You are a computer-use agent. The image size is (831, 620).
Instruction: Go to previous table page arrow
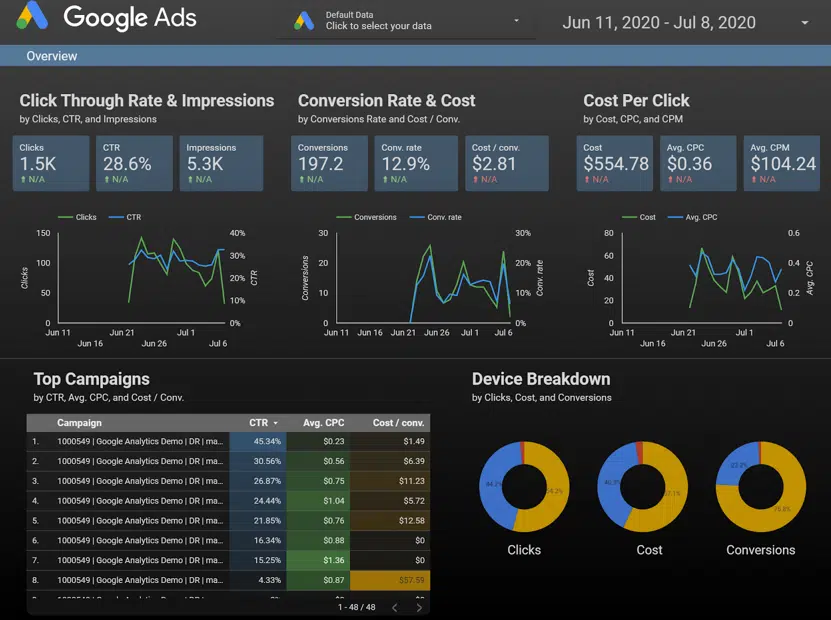395,607
